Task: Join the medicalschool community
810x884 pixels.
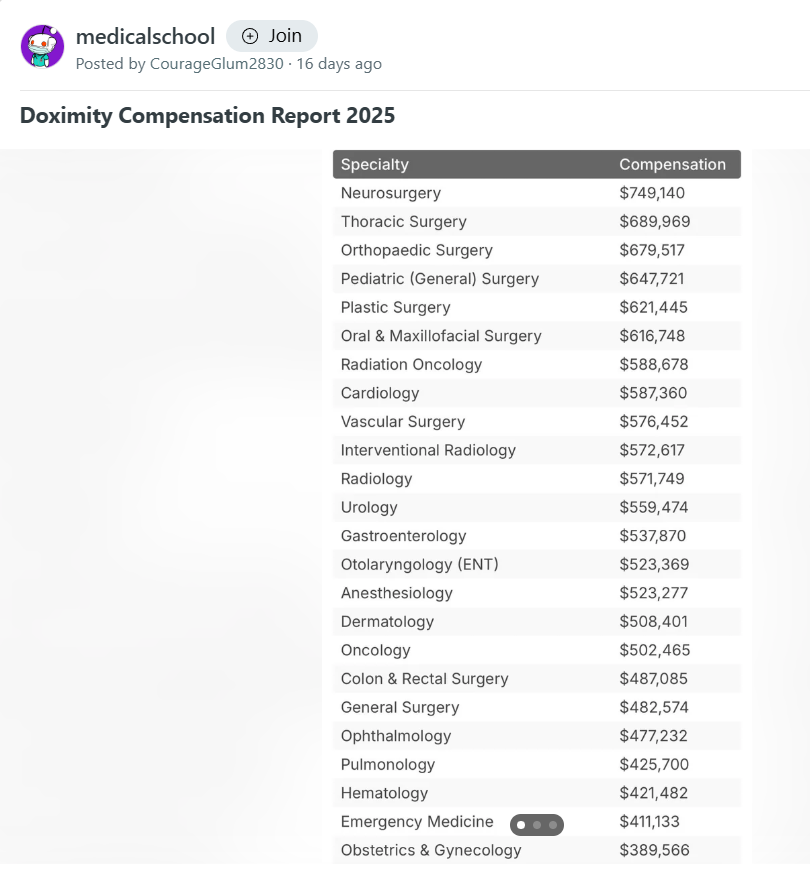Action: click(272, 36)
